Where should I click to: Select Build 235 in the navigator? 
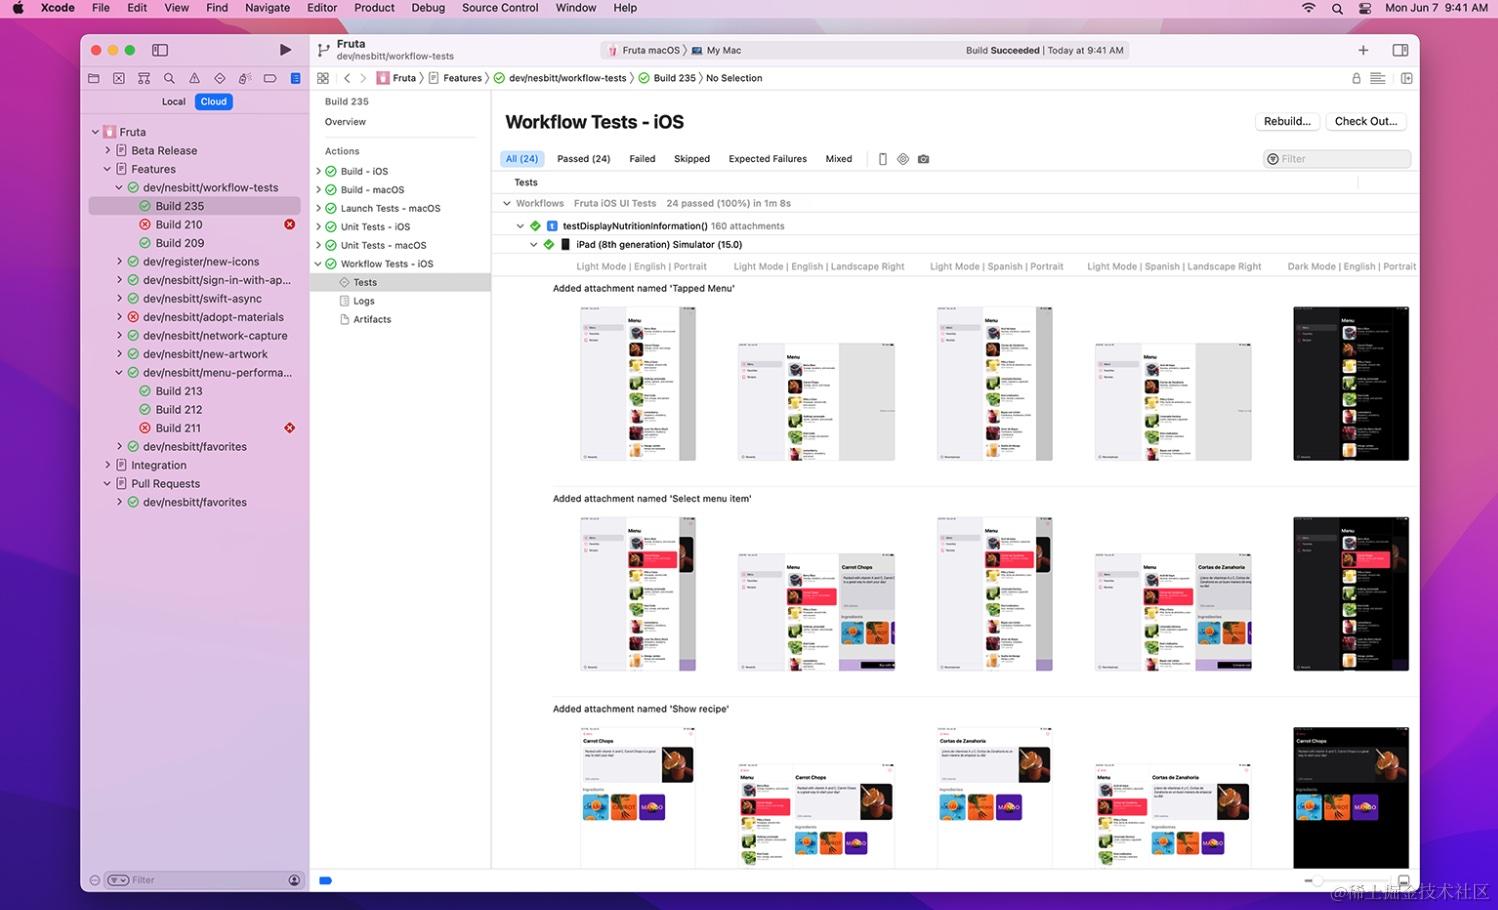pos(195,206)
